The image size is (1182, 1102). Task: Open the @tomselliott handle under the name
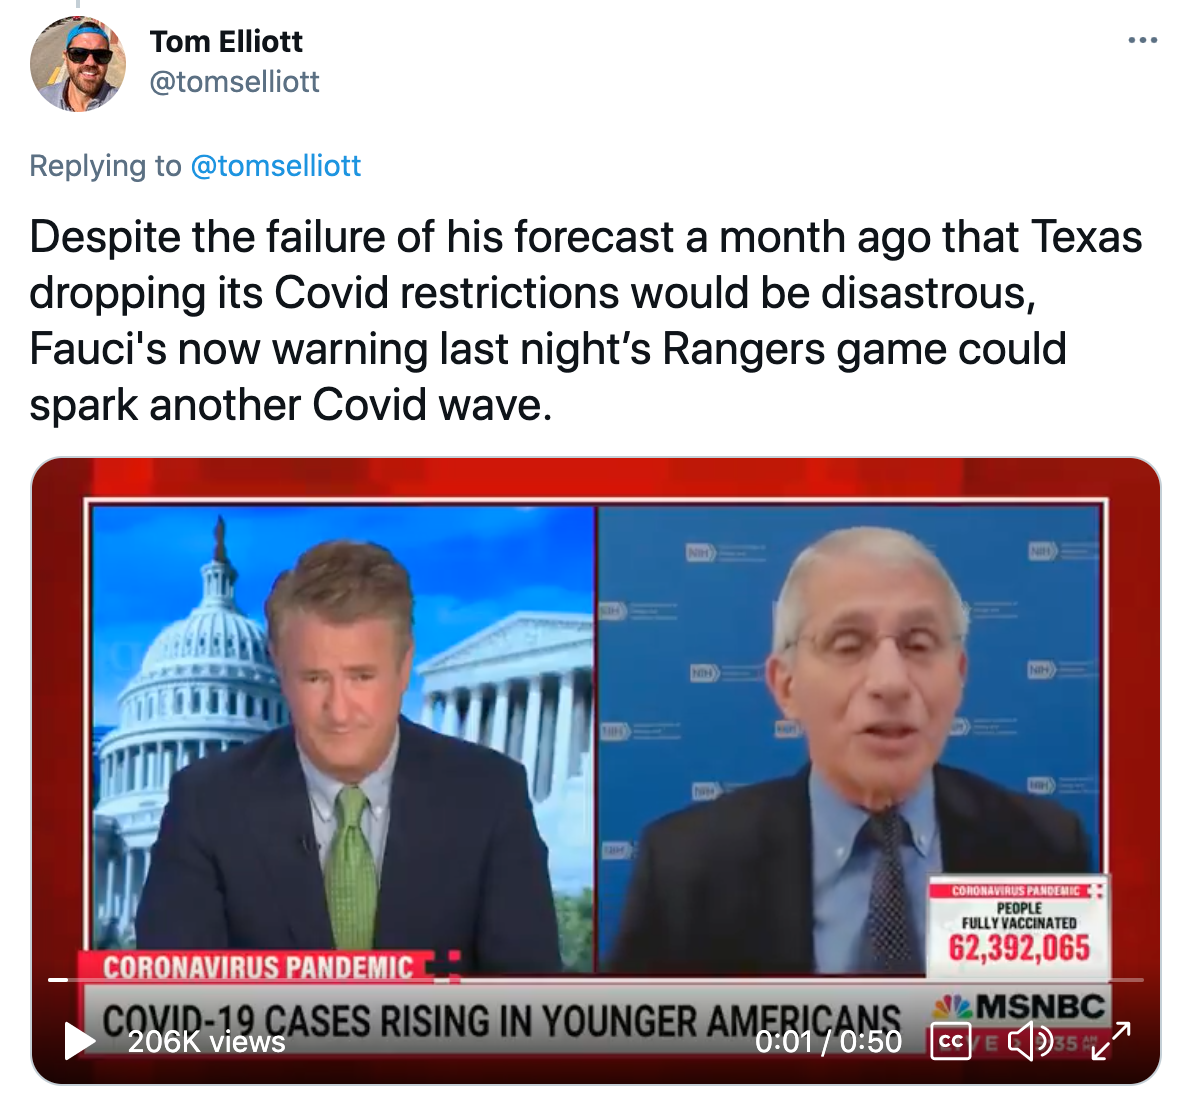[234, 81]
